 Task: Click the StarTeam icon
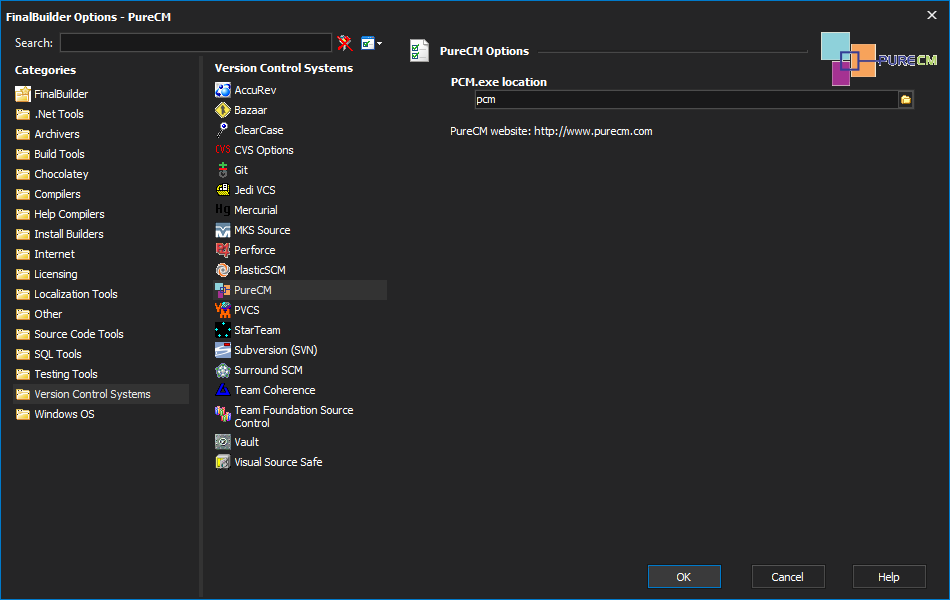(x=223, y=330)
